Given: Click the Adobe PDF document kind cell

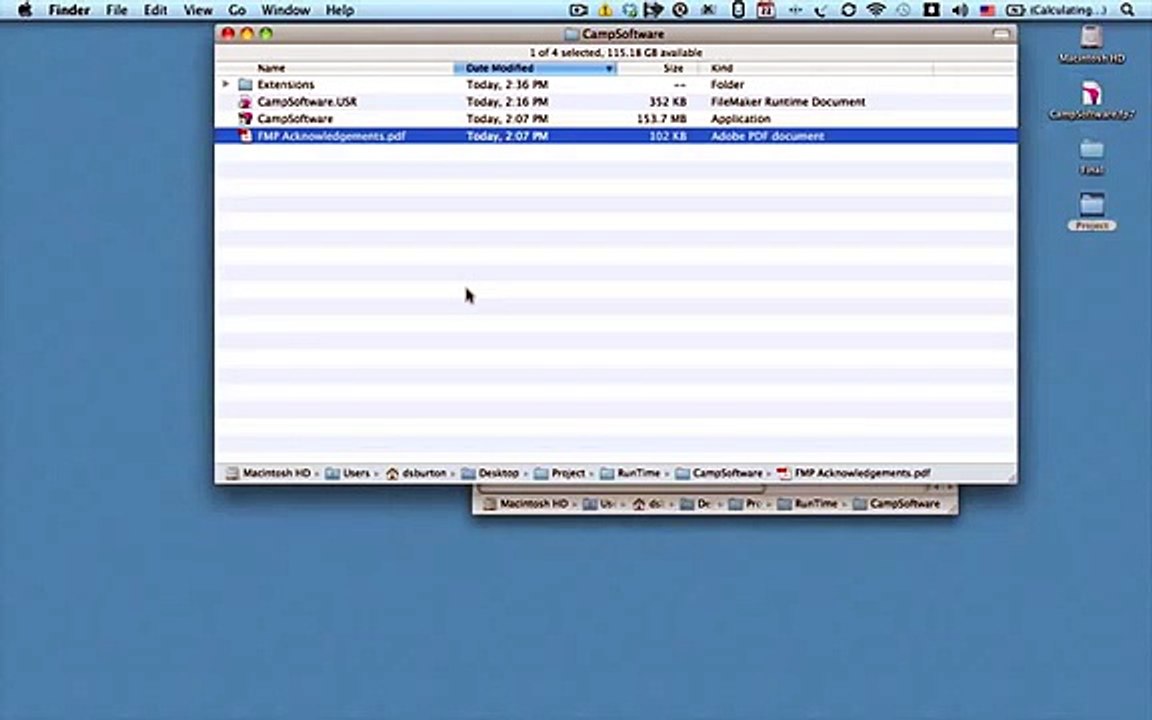Looking at the screenshot, I should point(767,135).
